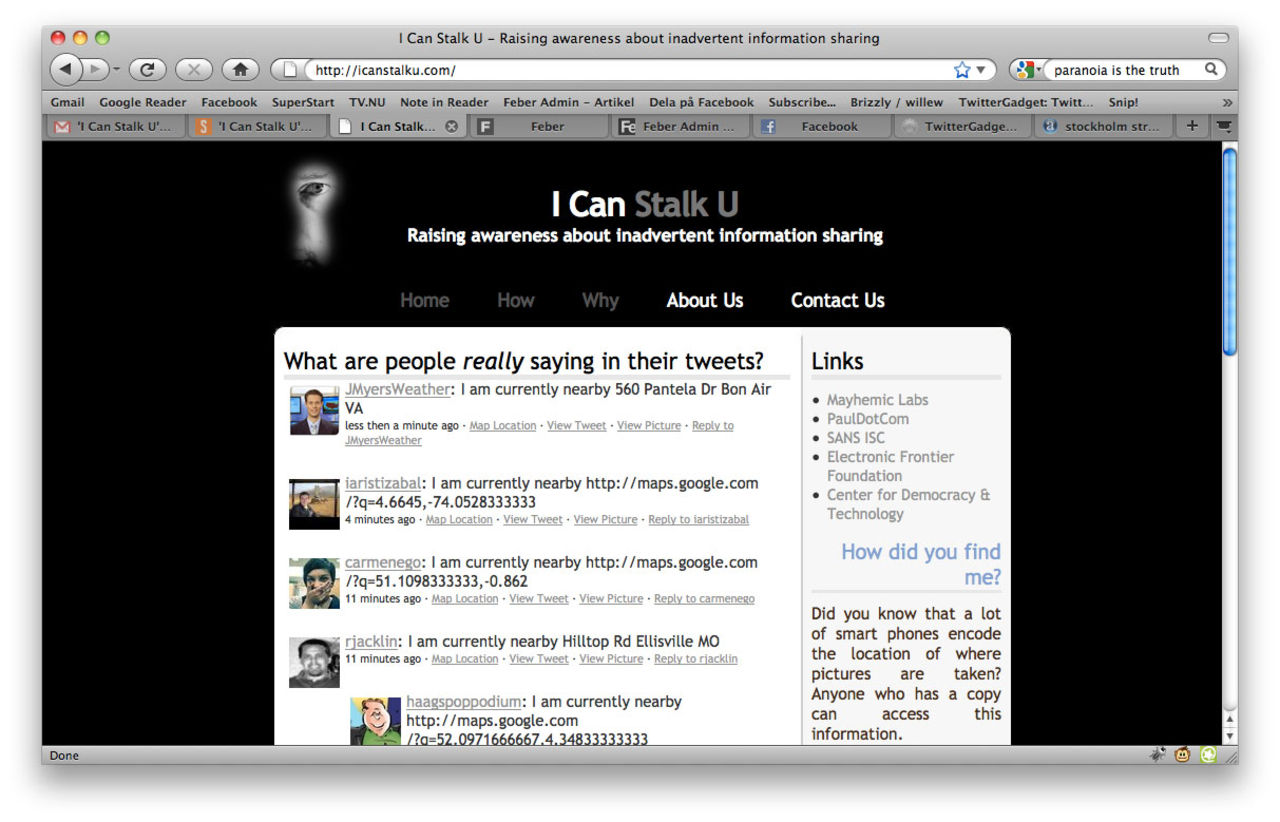
Task: Open the About Us navigation link
Action: tap(705, 300)
